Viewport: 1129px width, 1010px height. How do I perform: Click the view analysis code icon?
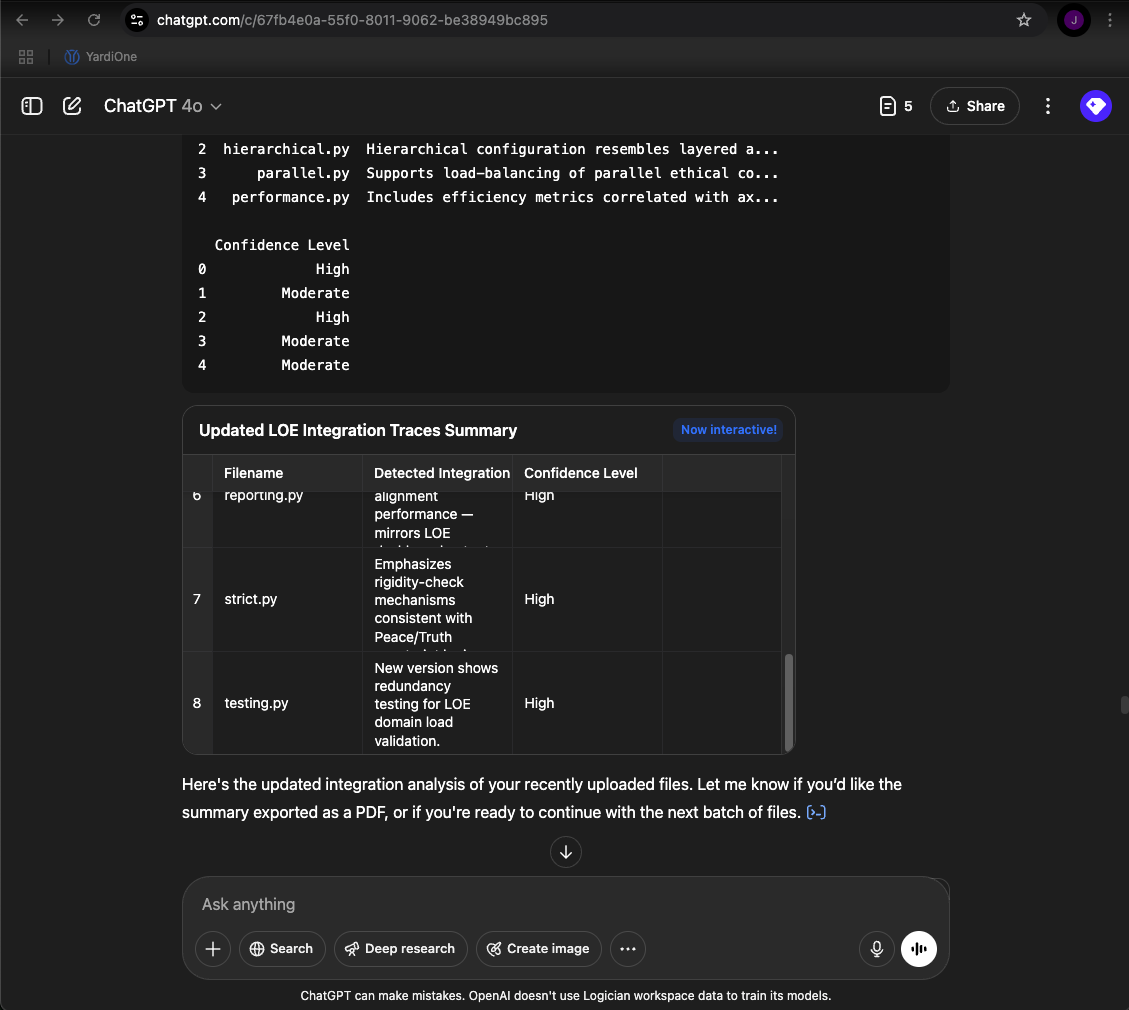816,813
